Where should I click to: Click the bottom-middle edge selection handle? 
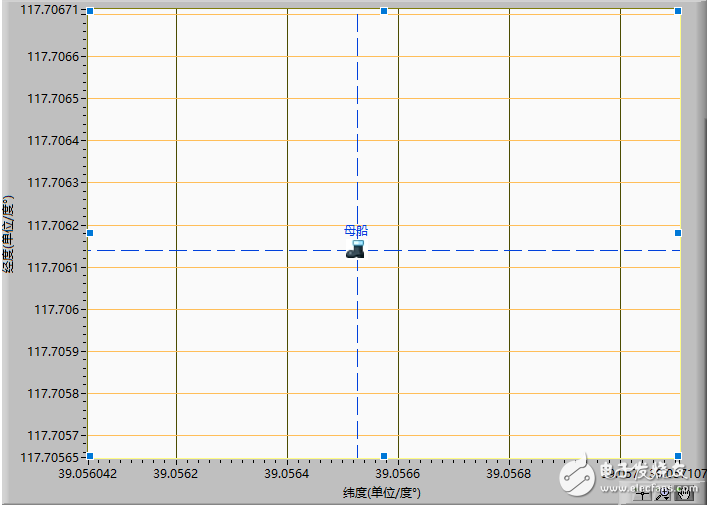click(384, 456)
